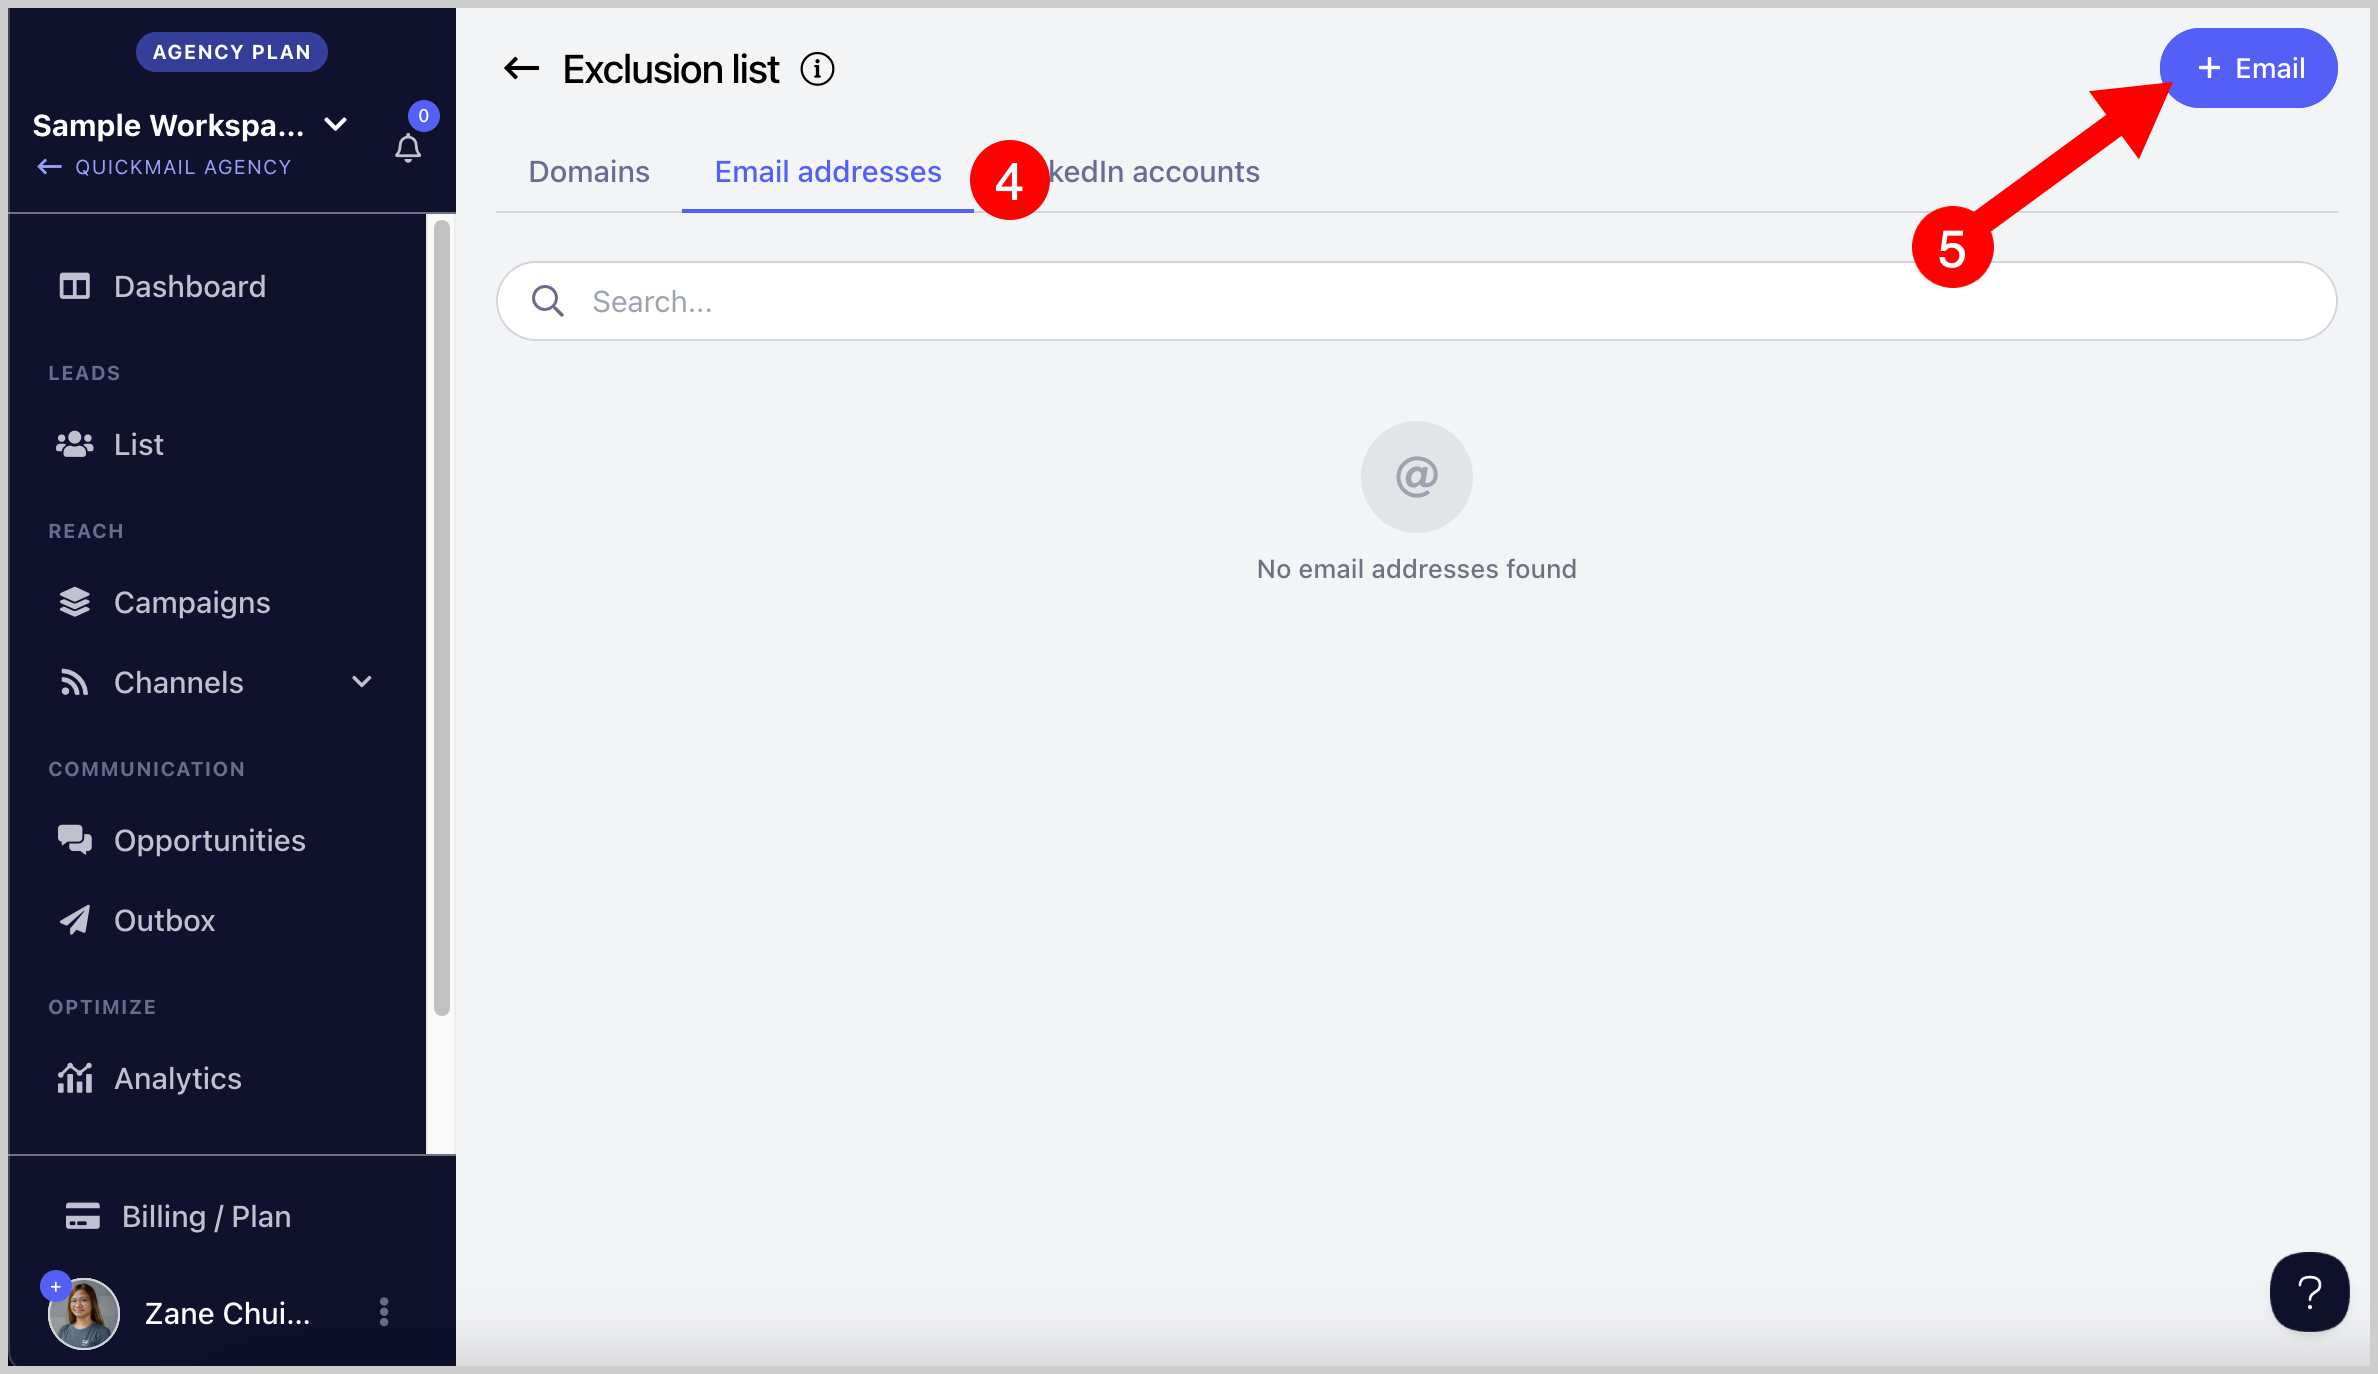Image resolution: width=2378 pixels, height=1374 pixels.
Task: Open the notifications bell
Action: point(408,149)
